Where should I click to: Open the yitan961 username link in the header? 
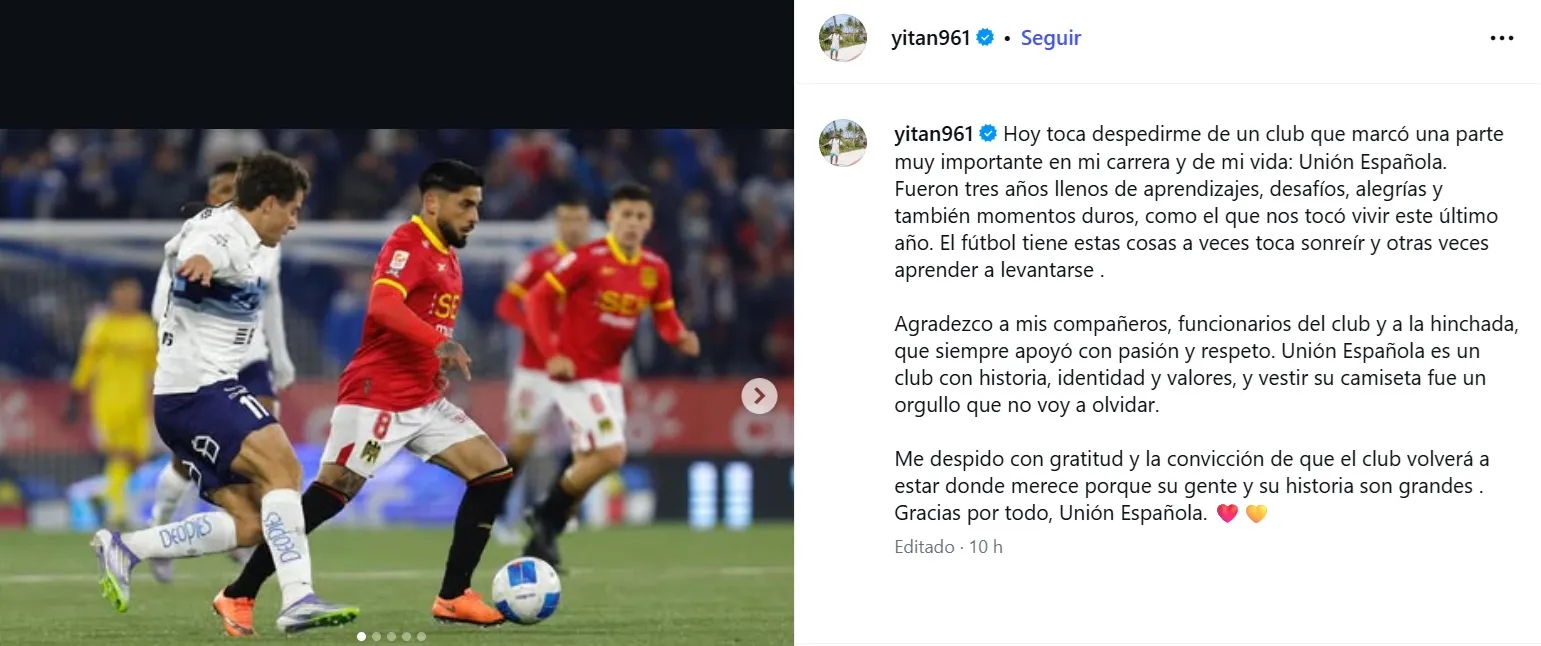click(931, 38)
